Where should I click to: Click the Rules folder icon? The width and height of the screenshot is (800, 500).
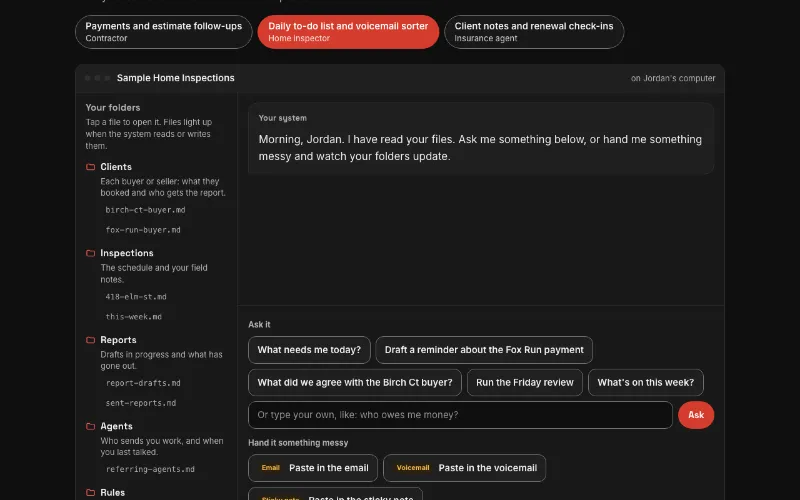click(90, 492)
